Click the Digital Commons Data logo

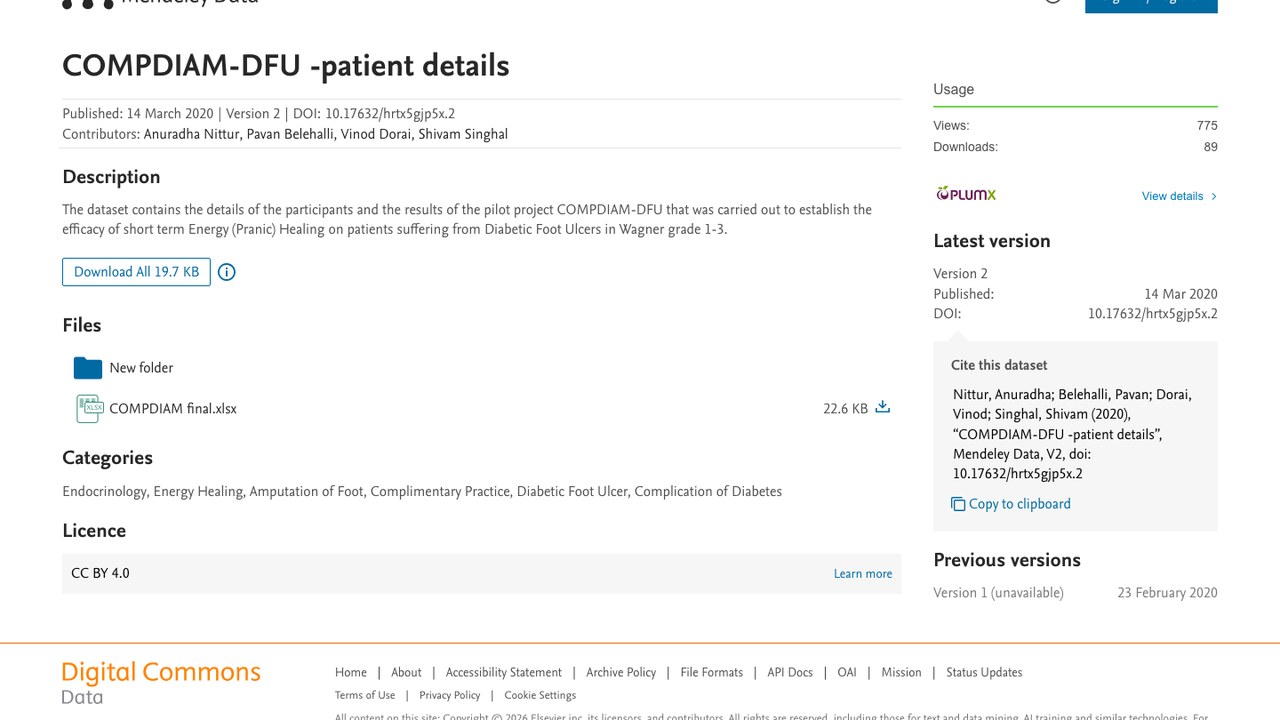(161, 683)
